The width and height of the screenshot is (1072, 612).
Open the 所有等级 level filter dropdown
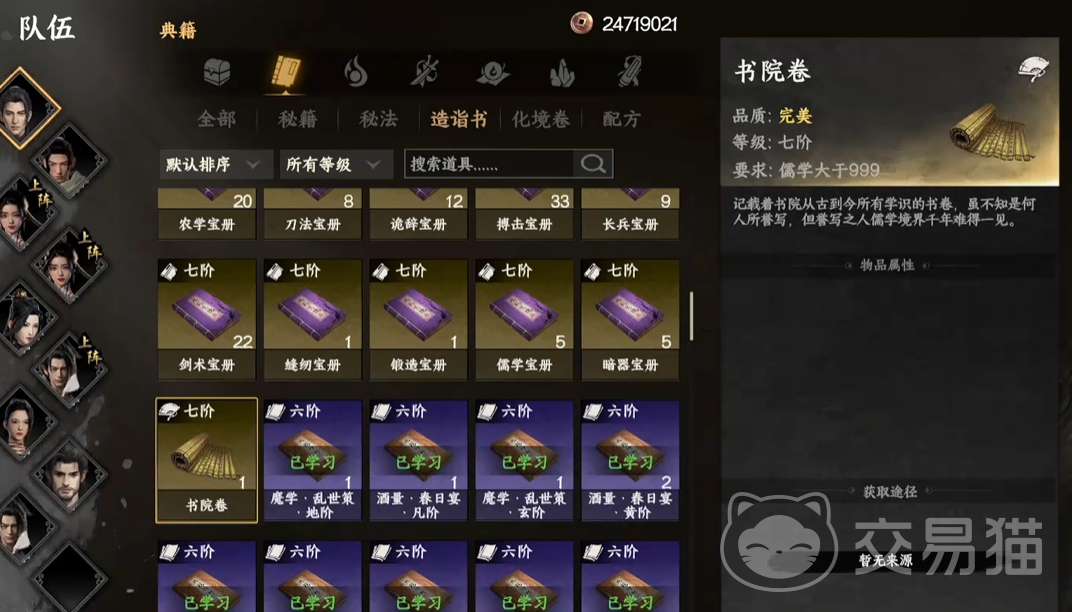tap(336, 164)
